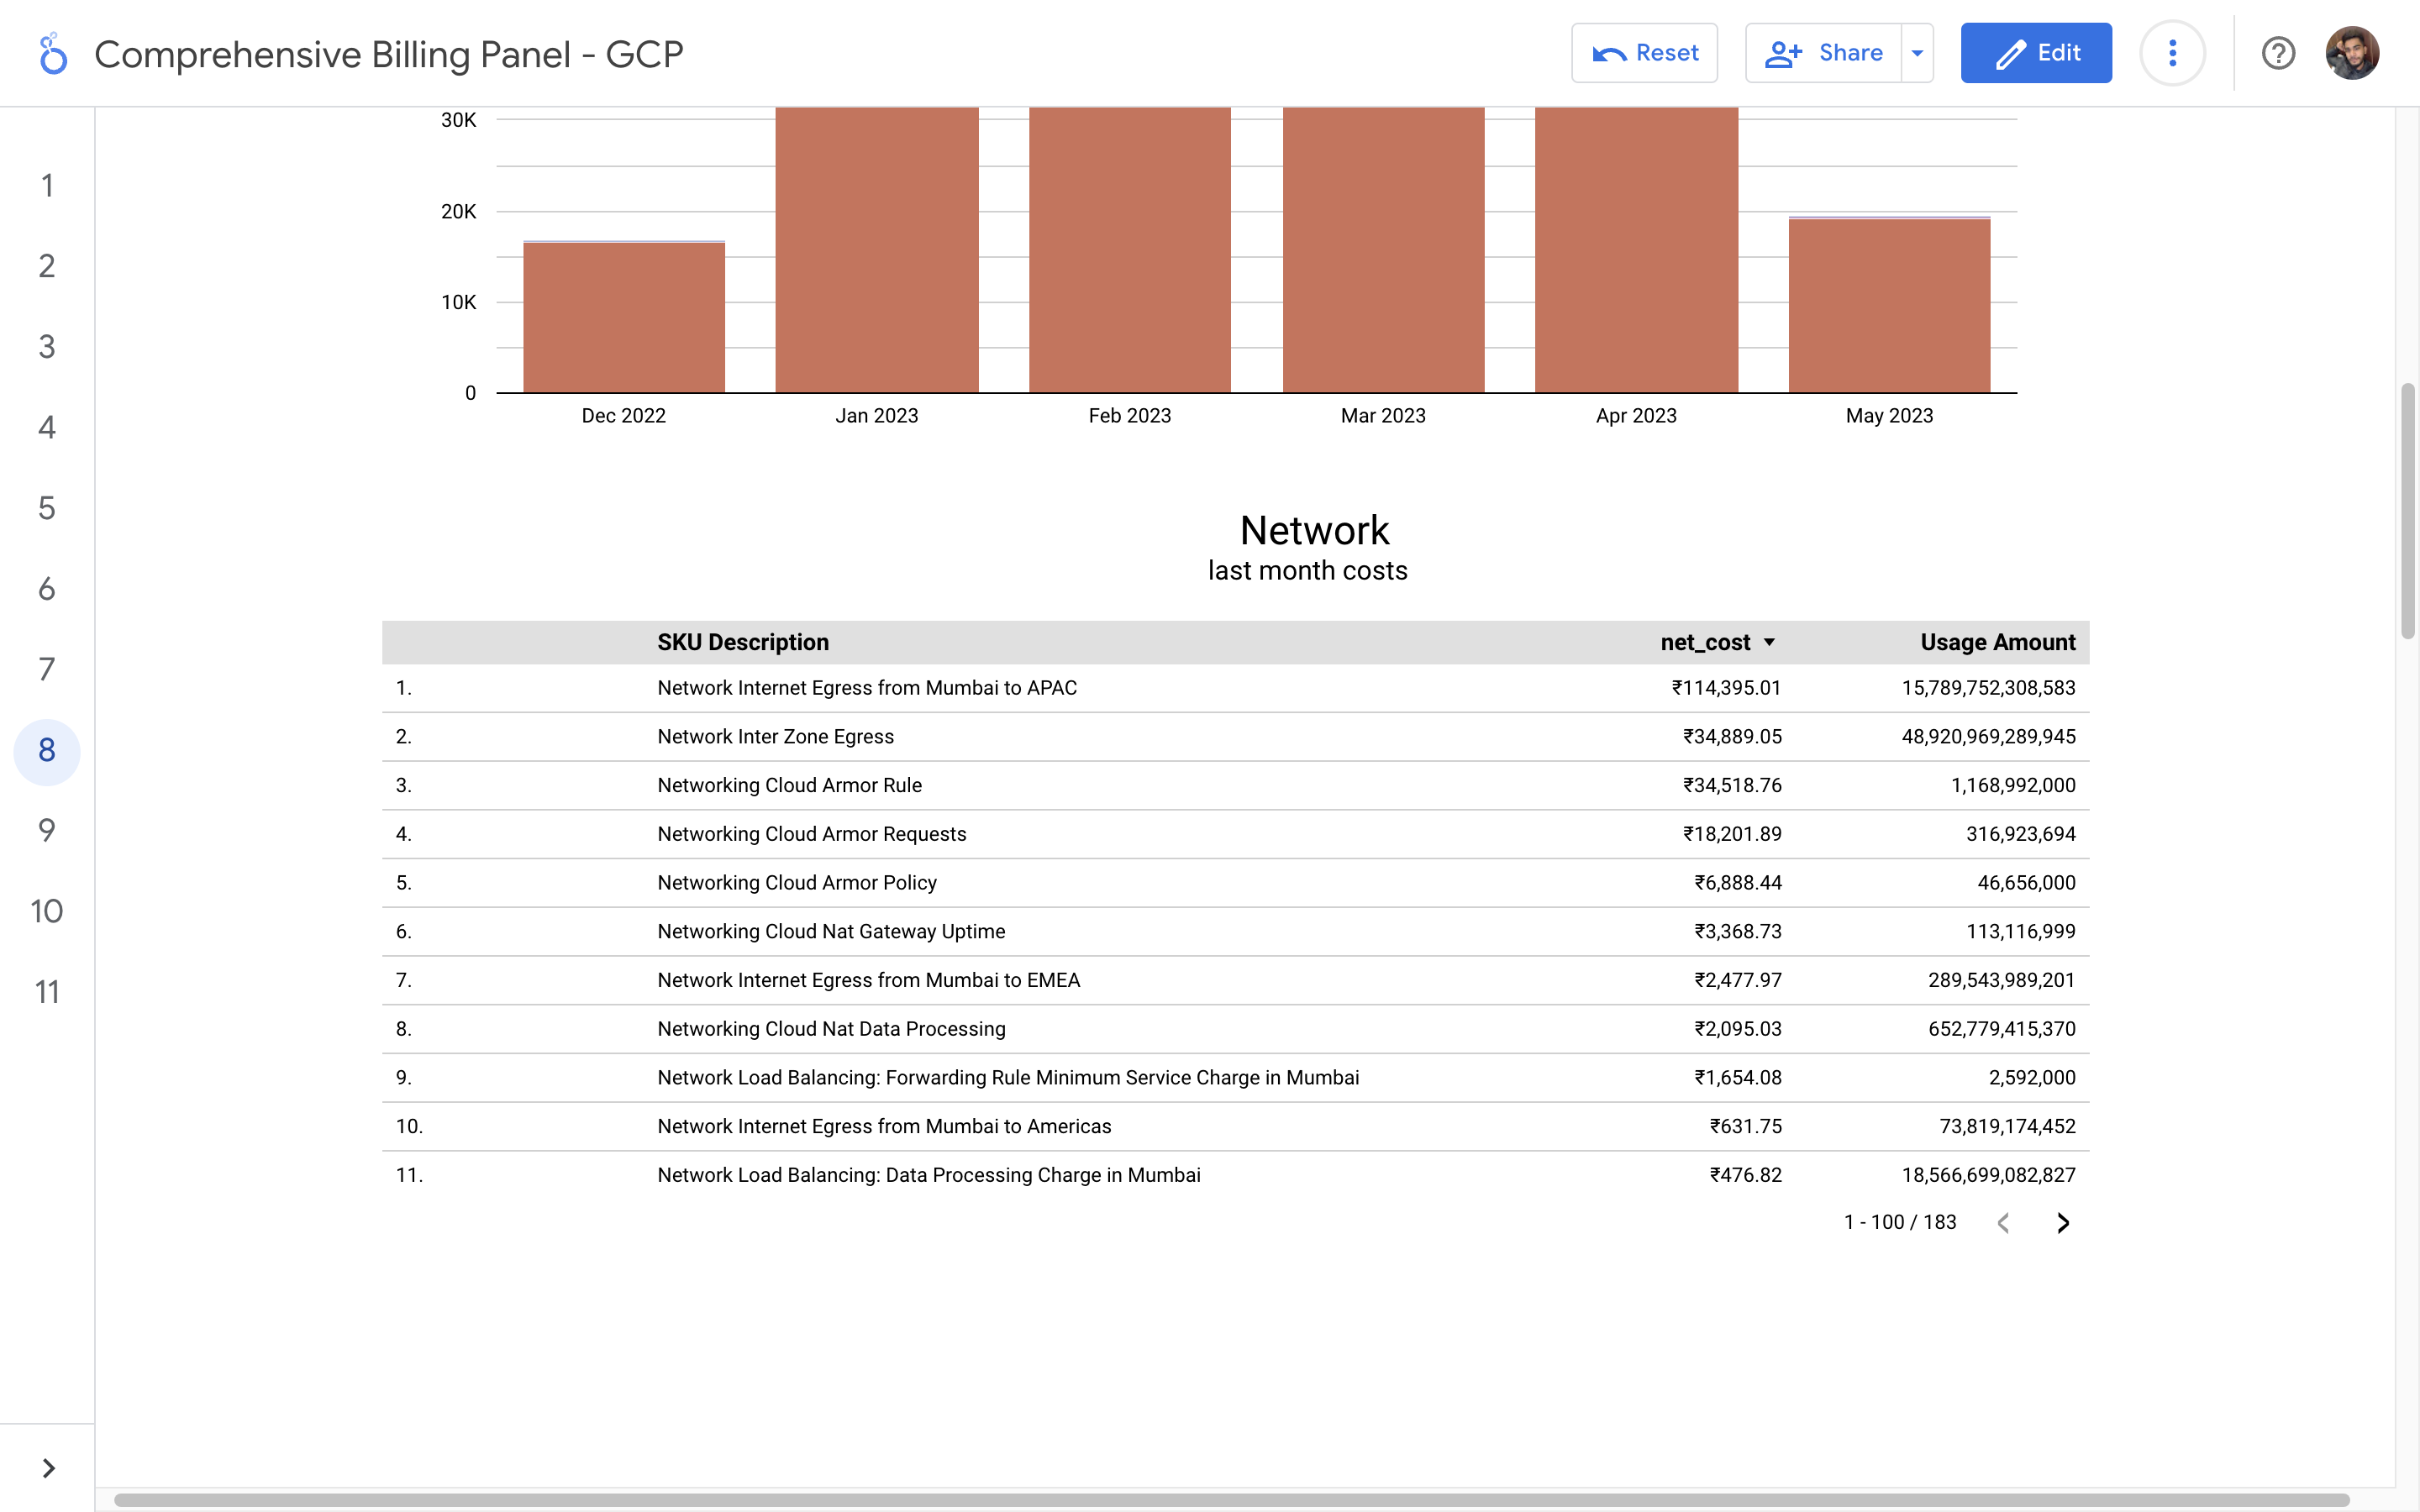
Task: Open the more options three-dot menu
Action: [2172, 53]
